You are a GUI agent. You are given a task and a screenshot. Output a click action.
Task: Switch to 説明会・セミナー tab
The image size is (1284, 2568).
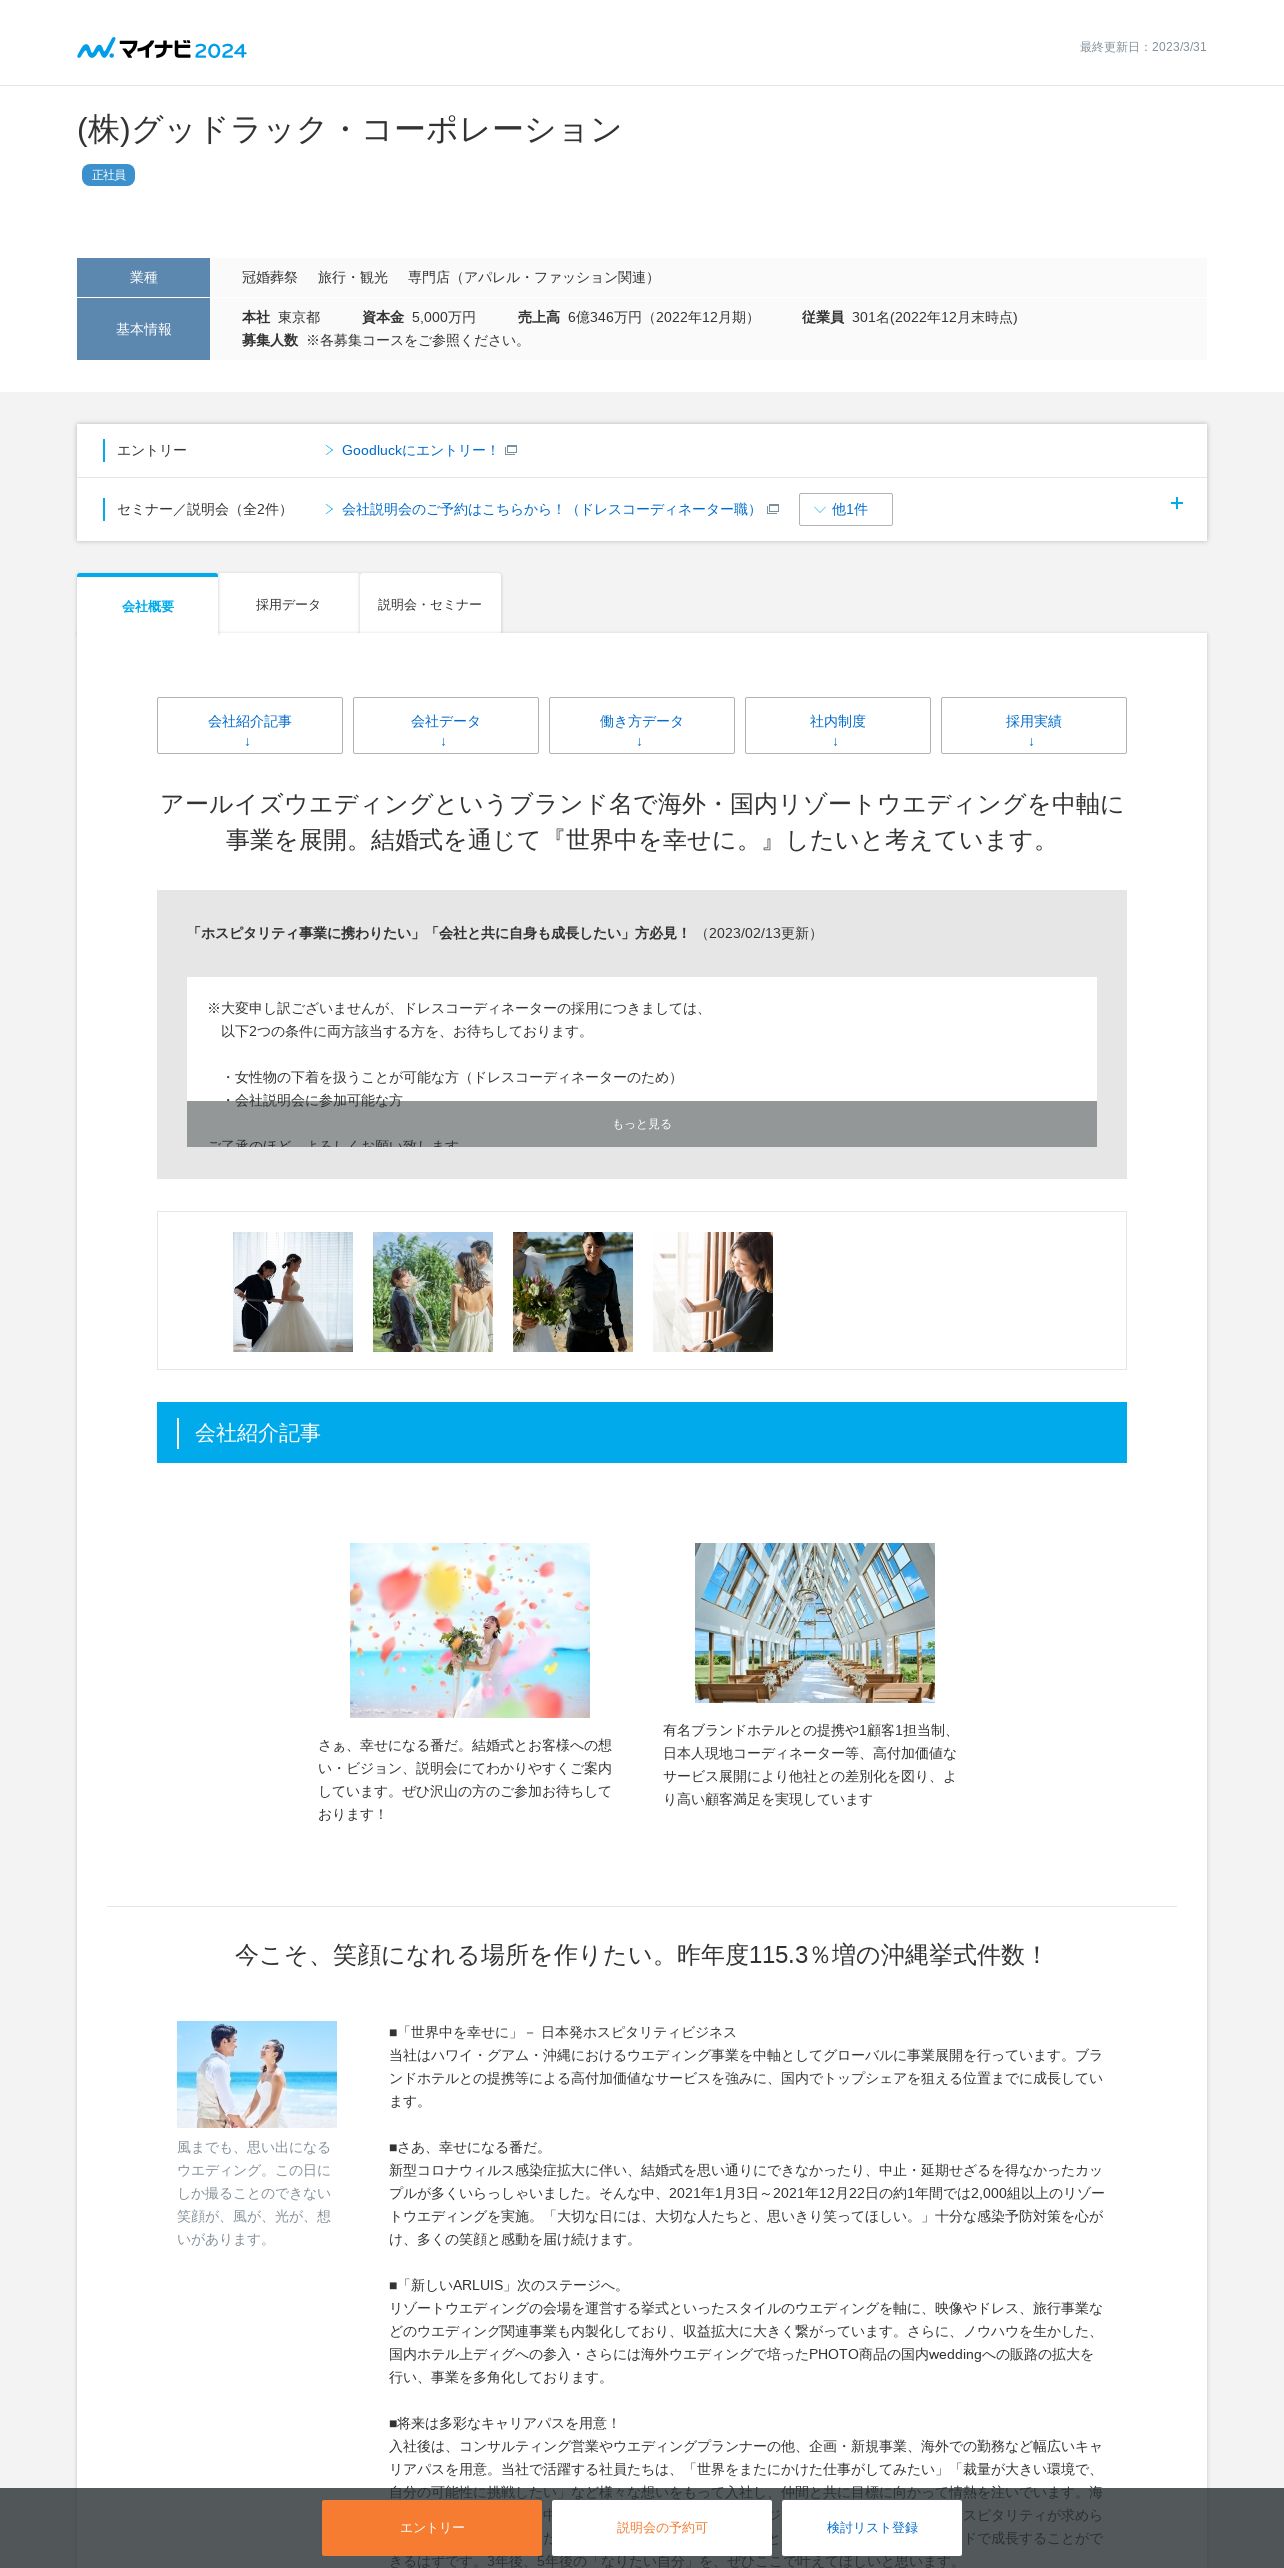tap(430, 604)
